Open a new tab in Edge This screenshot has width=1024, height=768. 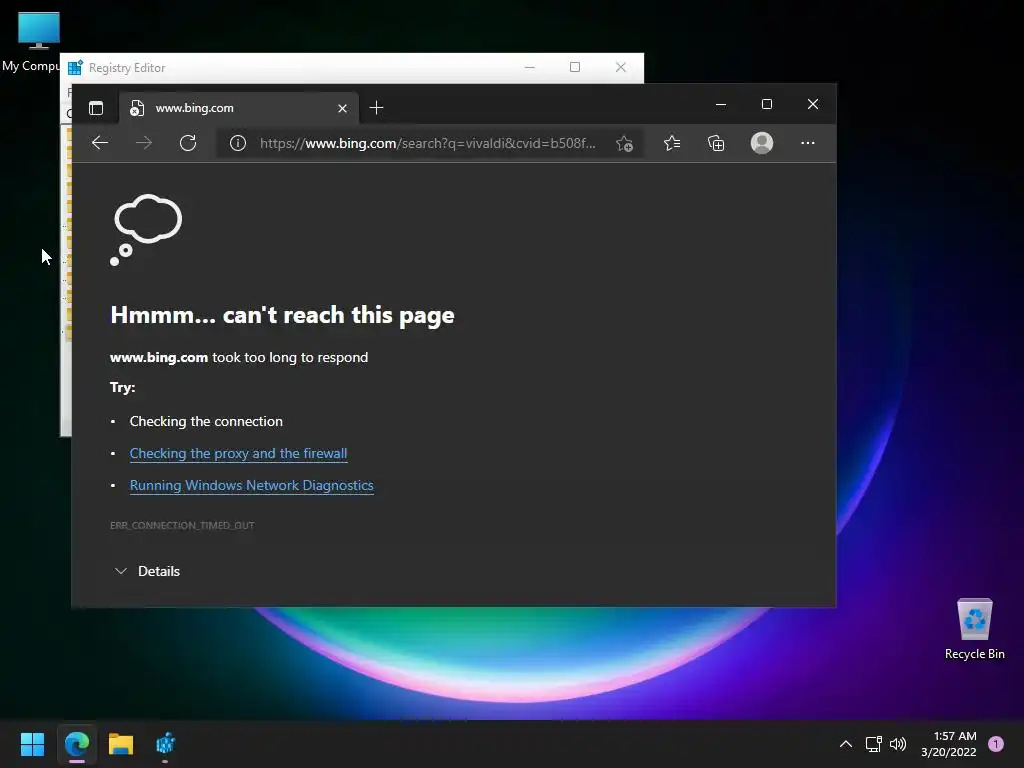click(x=376, y=108)
